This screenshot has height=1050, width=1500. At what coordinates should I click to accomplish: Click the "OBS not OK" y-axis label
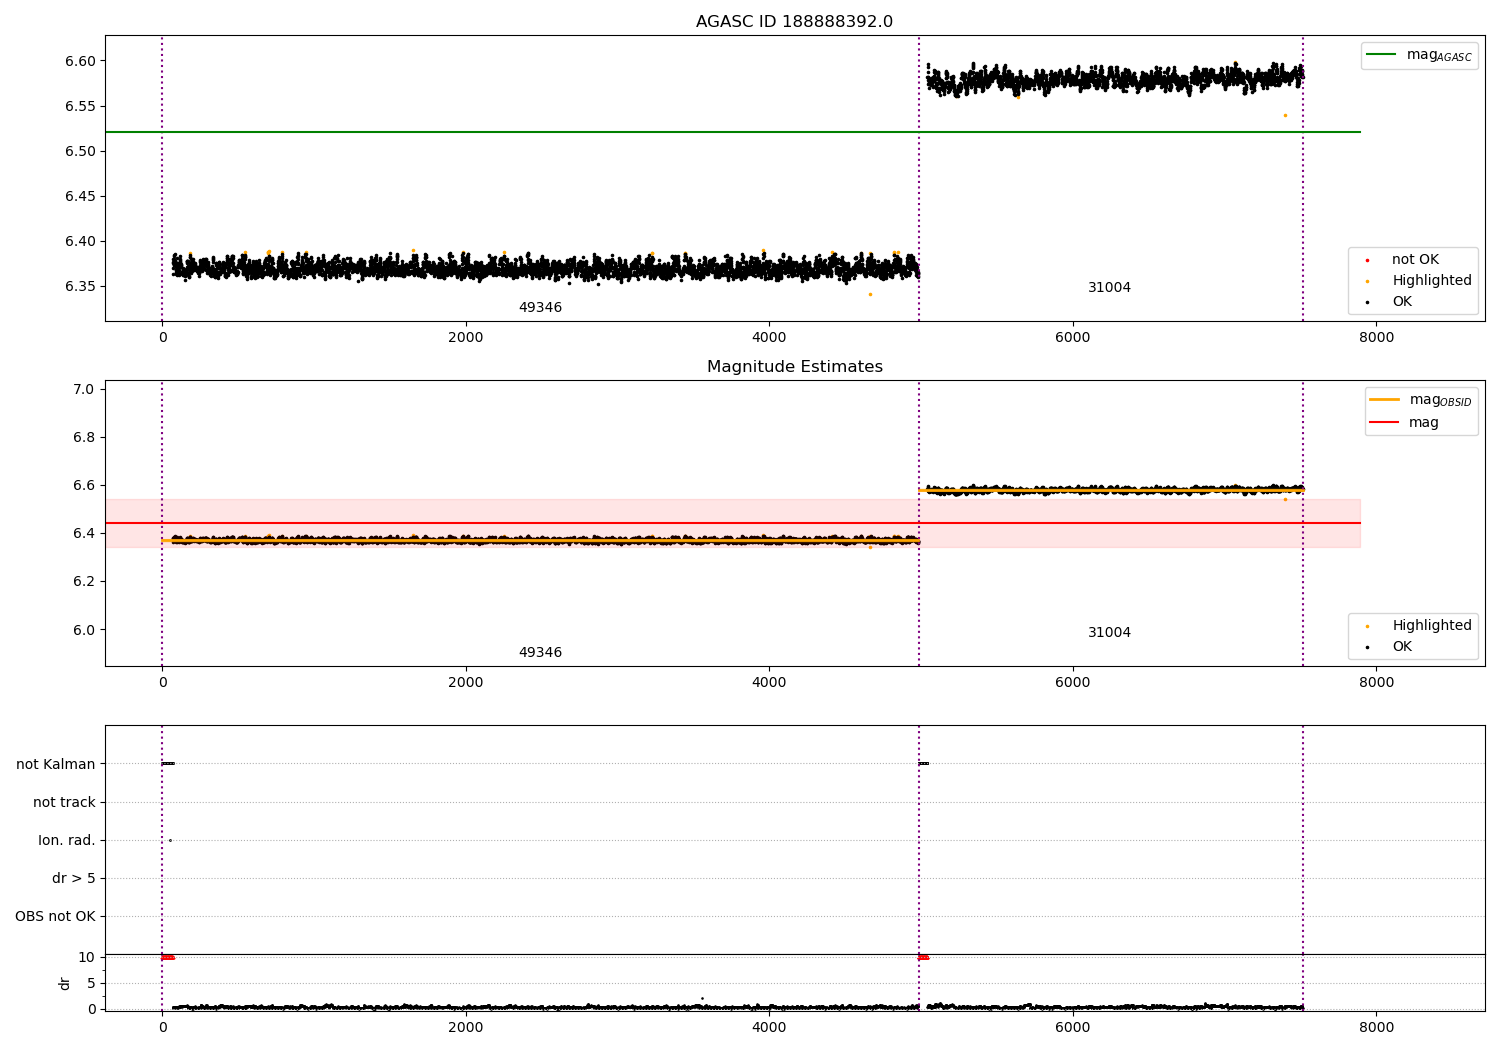[x=55, y=916]
